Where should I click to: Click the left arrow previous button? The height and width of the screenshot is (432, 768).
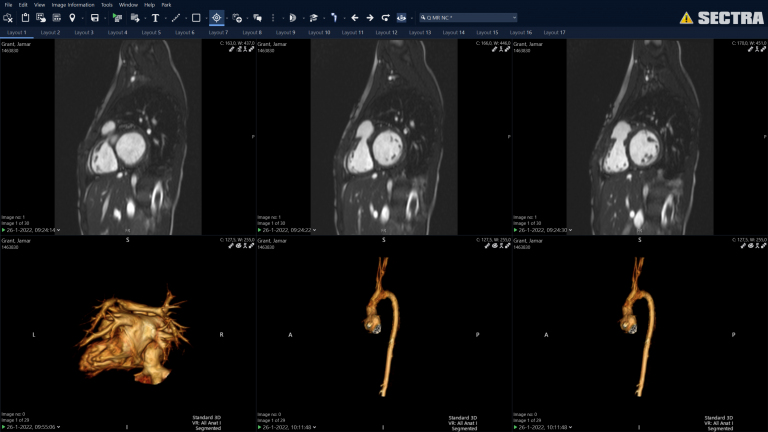point(354,18)
